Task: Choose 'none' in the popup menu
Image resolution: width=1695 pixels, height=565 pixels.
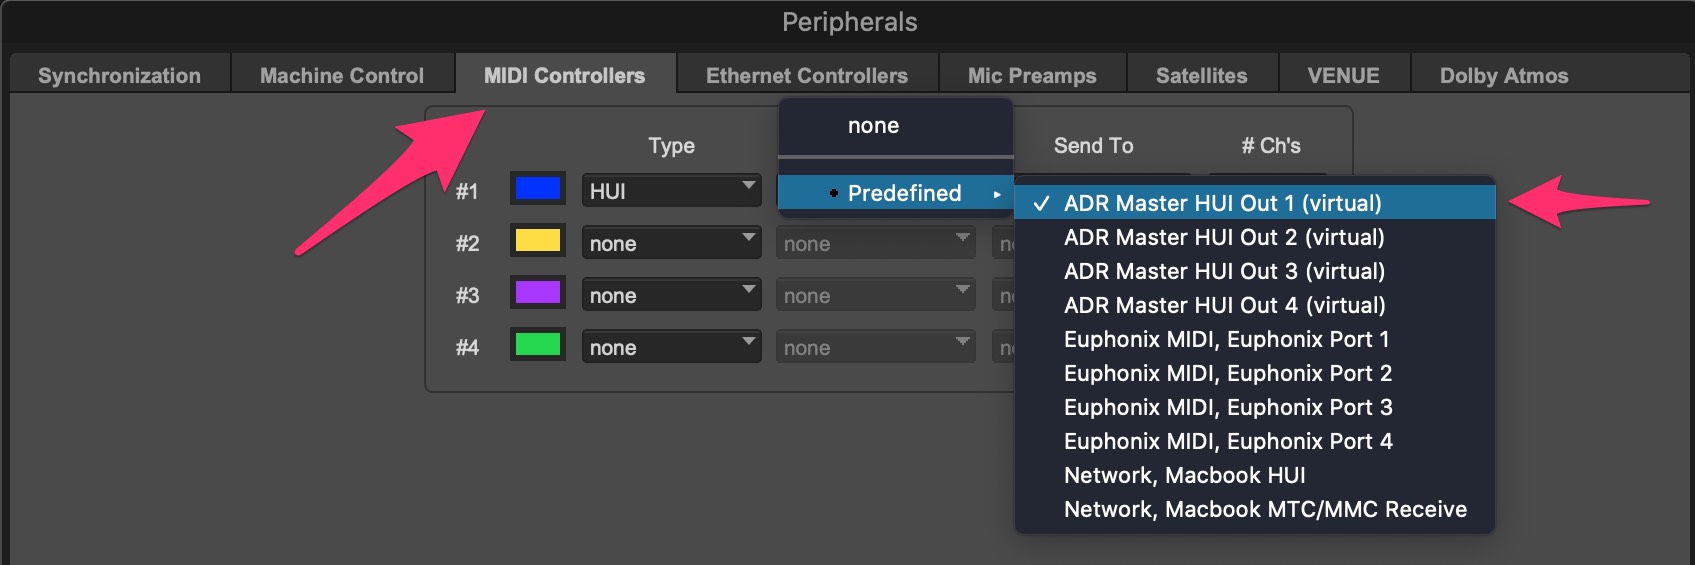Action: (895, 126)
